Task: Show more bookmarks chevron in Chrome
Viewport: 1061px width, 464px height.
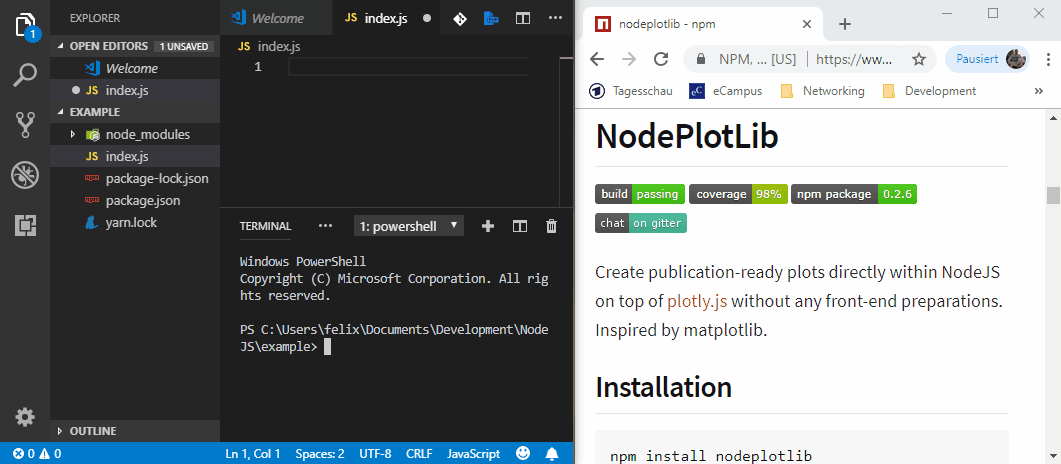Action: [1039, 91]
